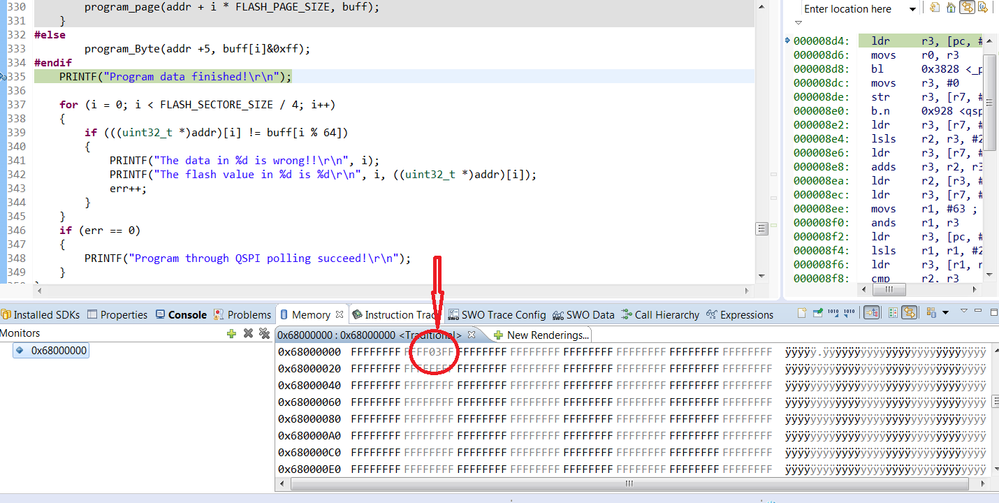Click memory row address 0x68000020
This screenshot has width=999, height=503.
(310, 368)
